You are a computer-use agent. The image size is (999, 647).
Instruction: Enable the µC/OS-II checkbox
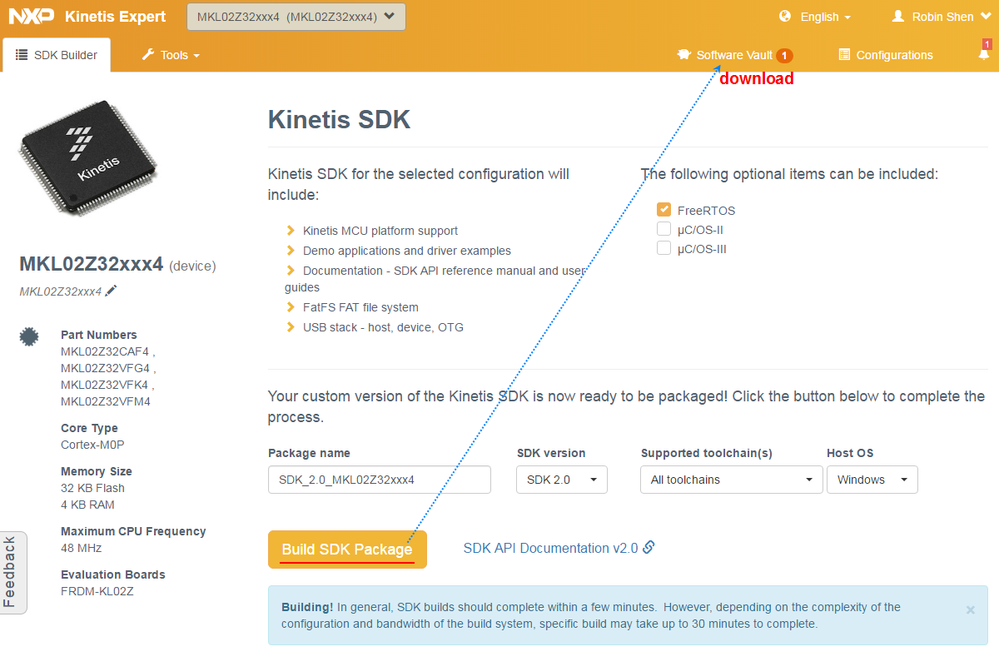pos(664,229)
